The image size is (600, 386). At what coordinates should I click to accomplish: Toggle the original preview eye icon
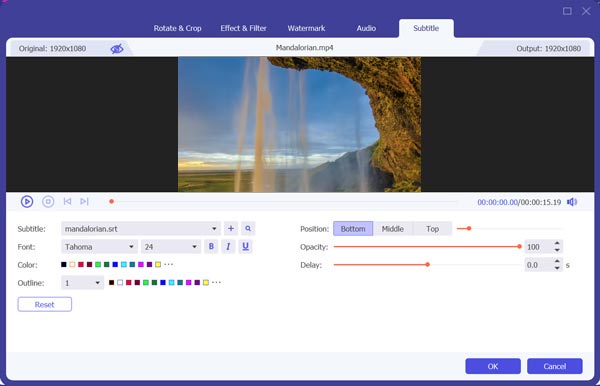tap(117, 49)
